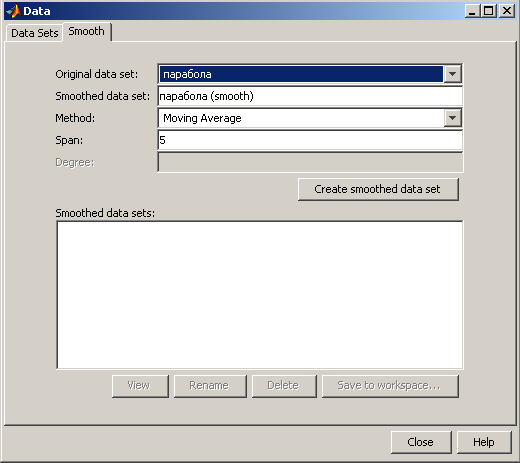Click the View button
This screenshot has height=463, width=520.
[x=140, y=386]
